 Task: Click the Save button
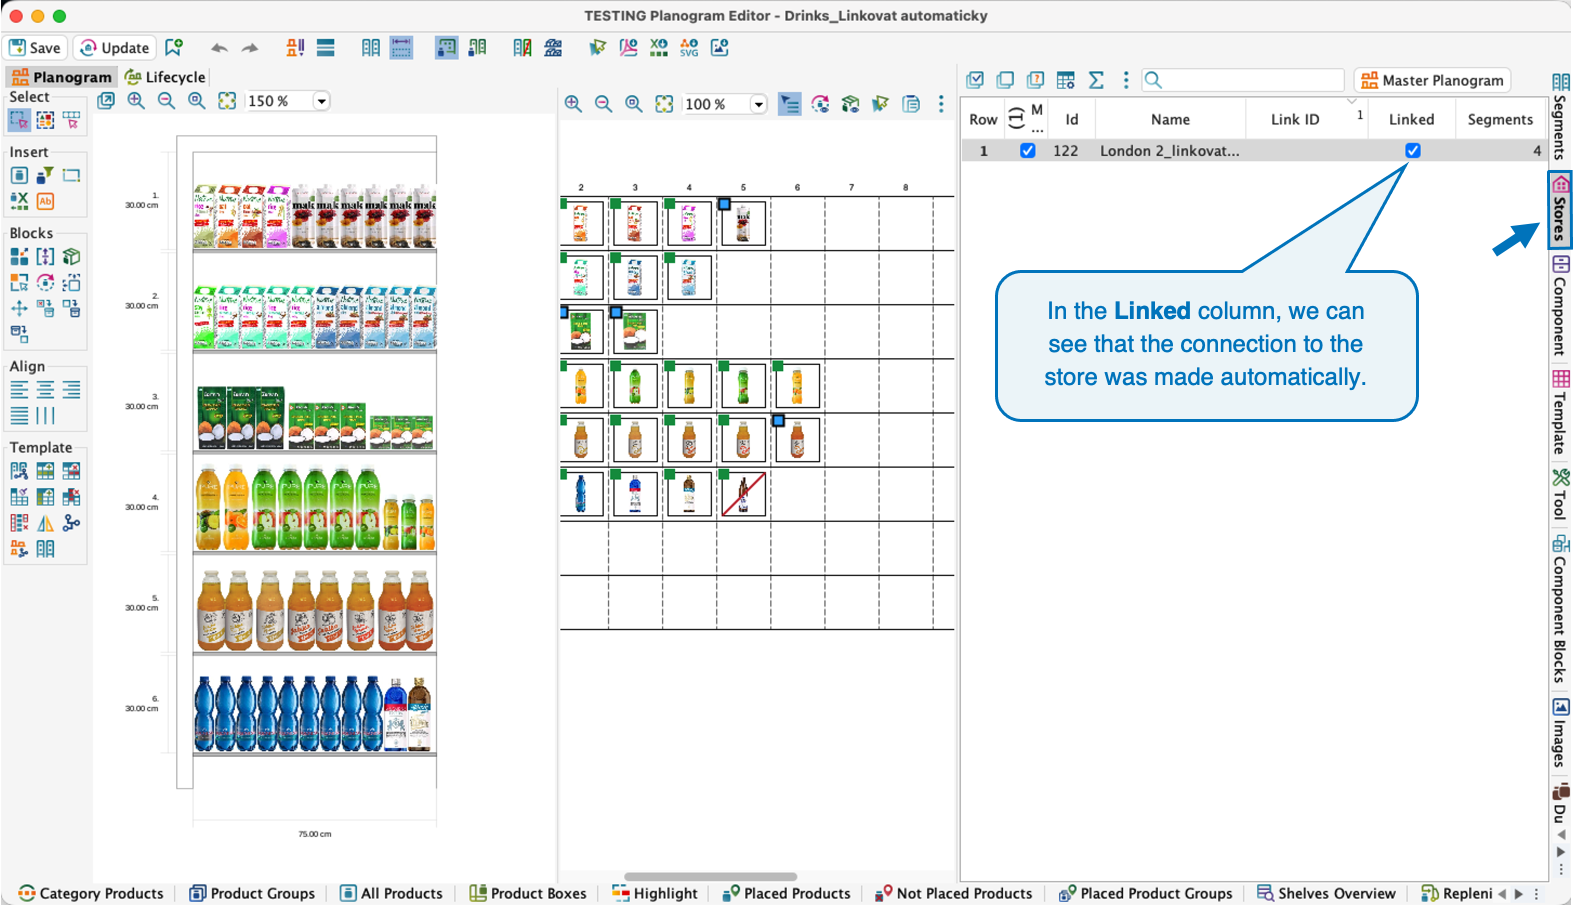pos(35,48)
